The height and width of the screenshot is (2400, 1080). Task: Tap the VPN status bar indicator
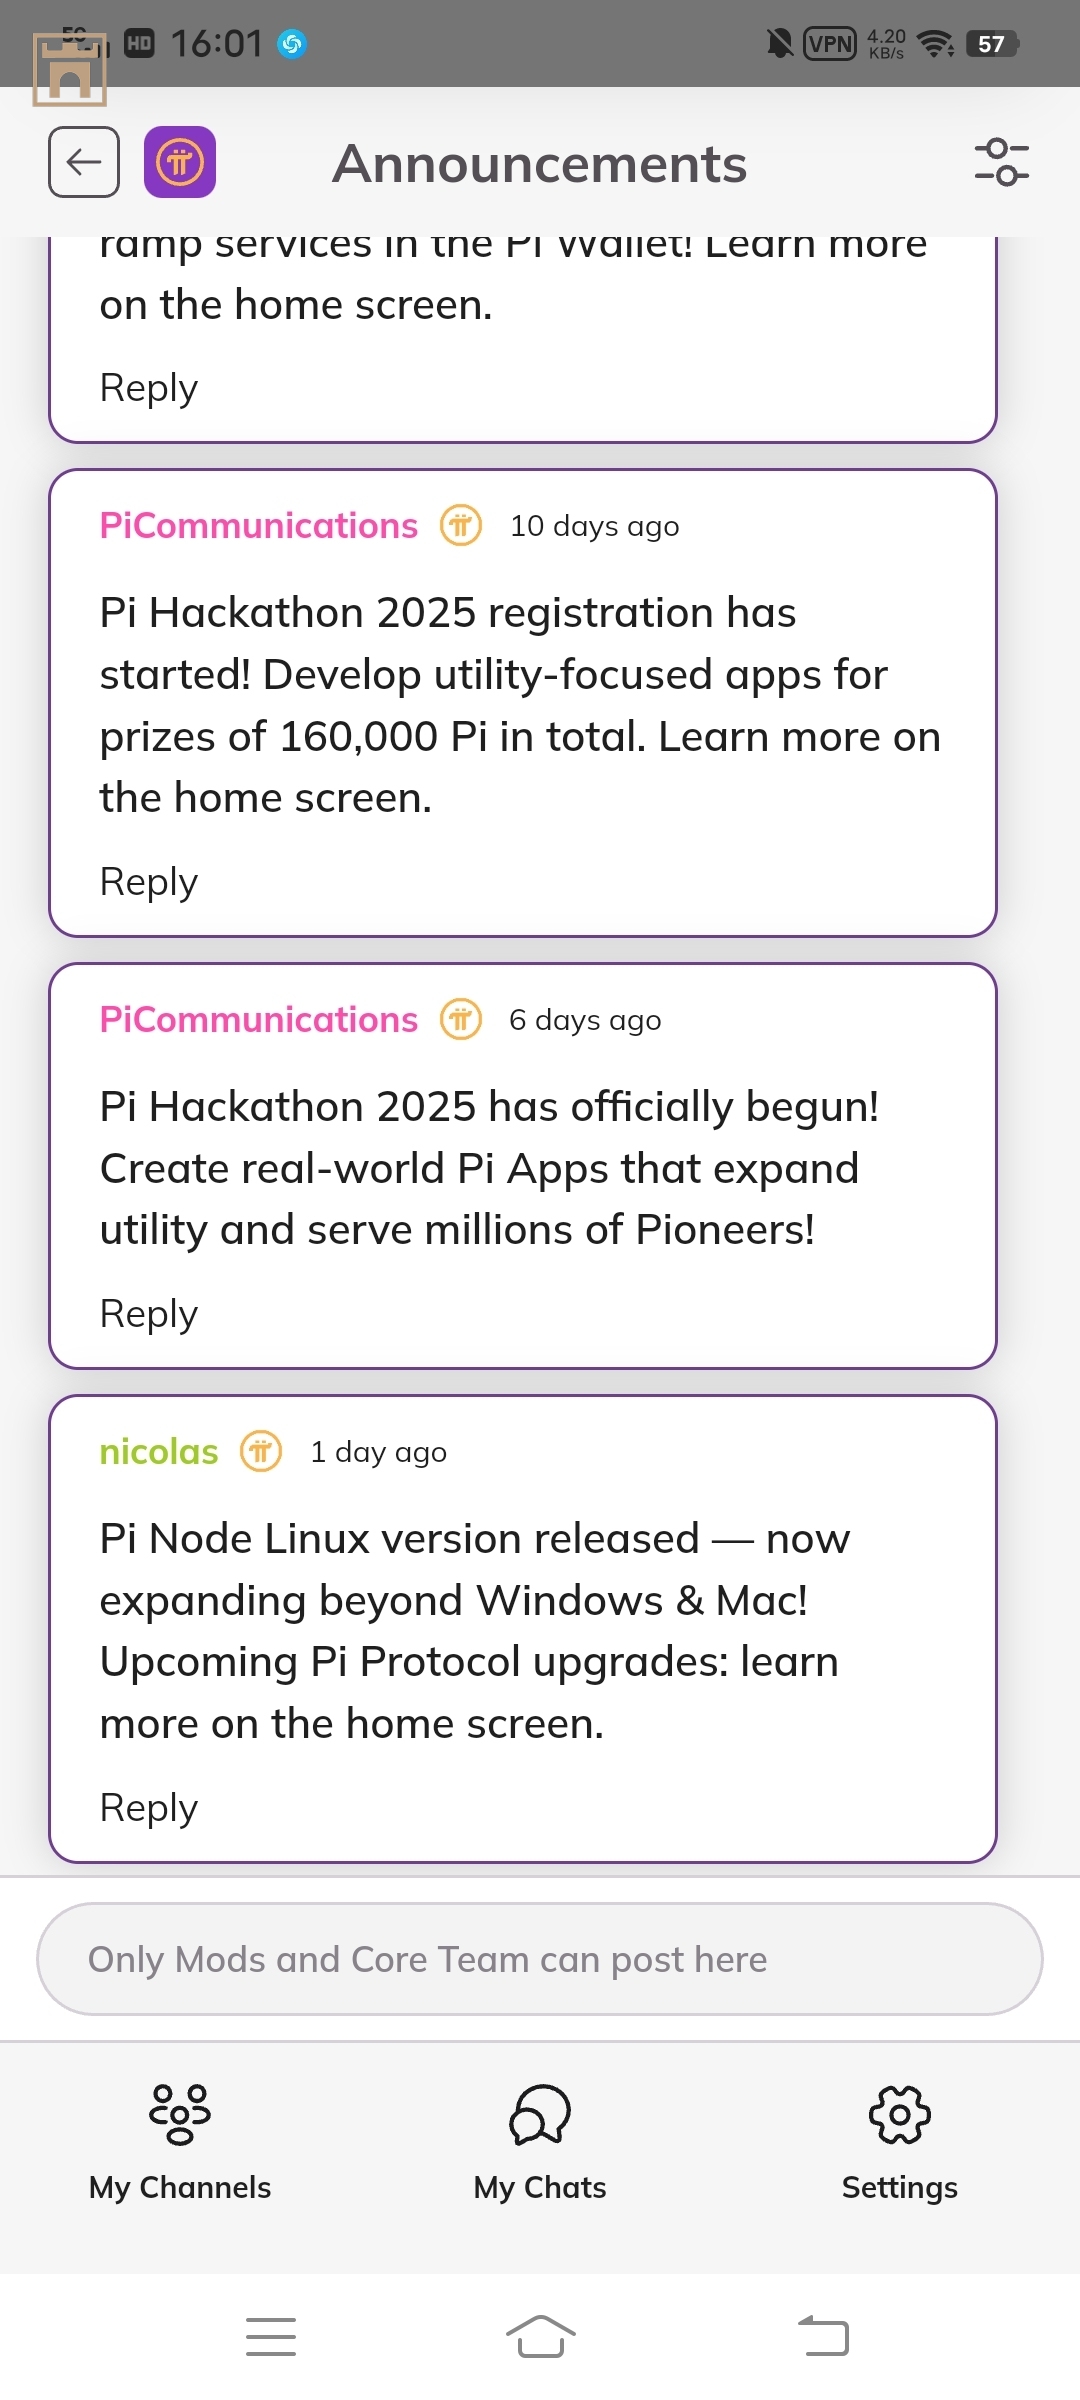click(830, 43)
